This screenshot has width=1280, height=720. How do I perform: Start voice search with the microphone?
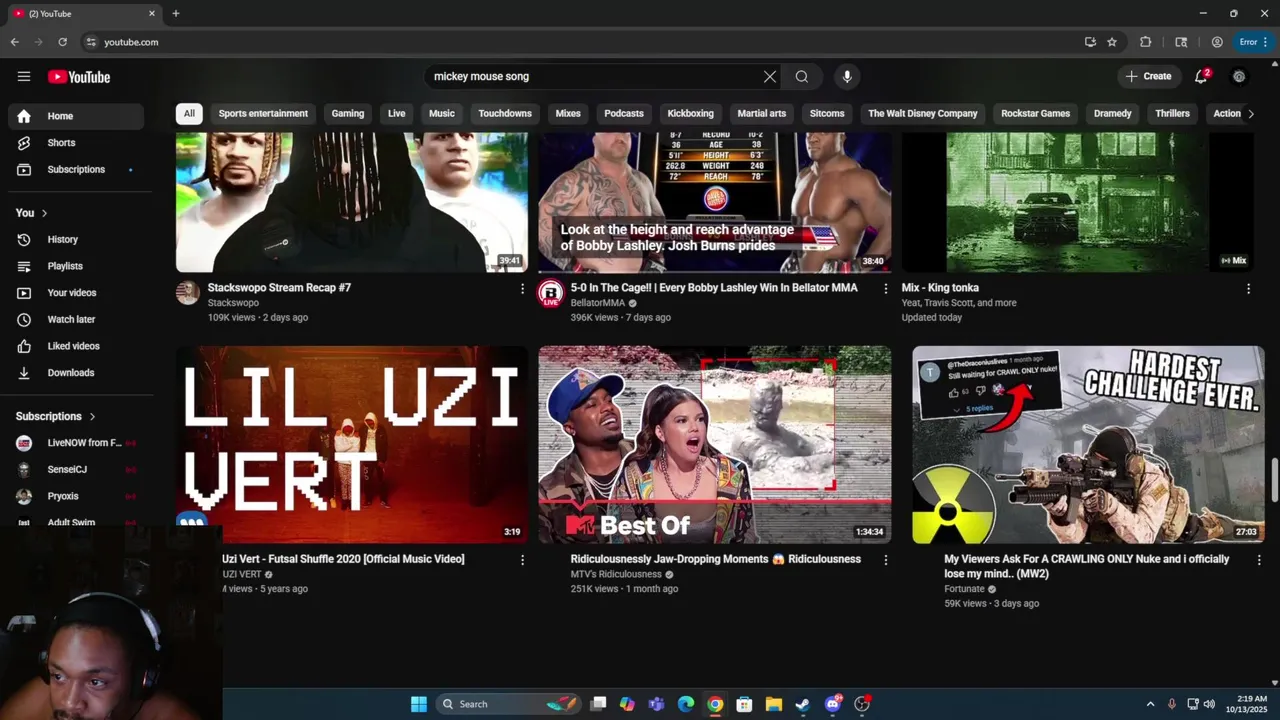pos(847,76)
